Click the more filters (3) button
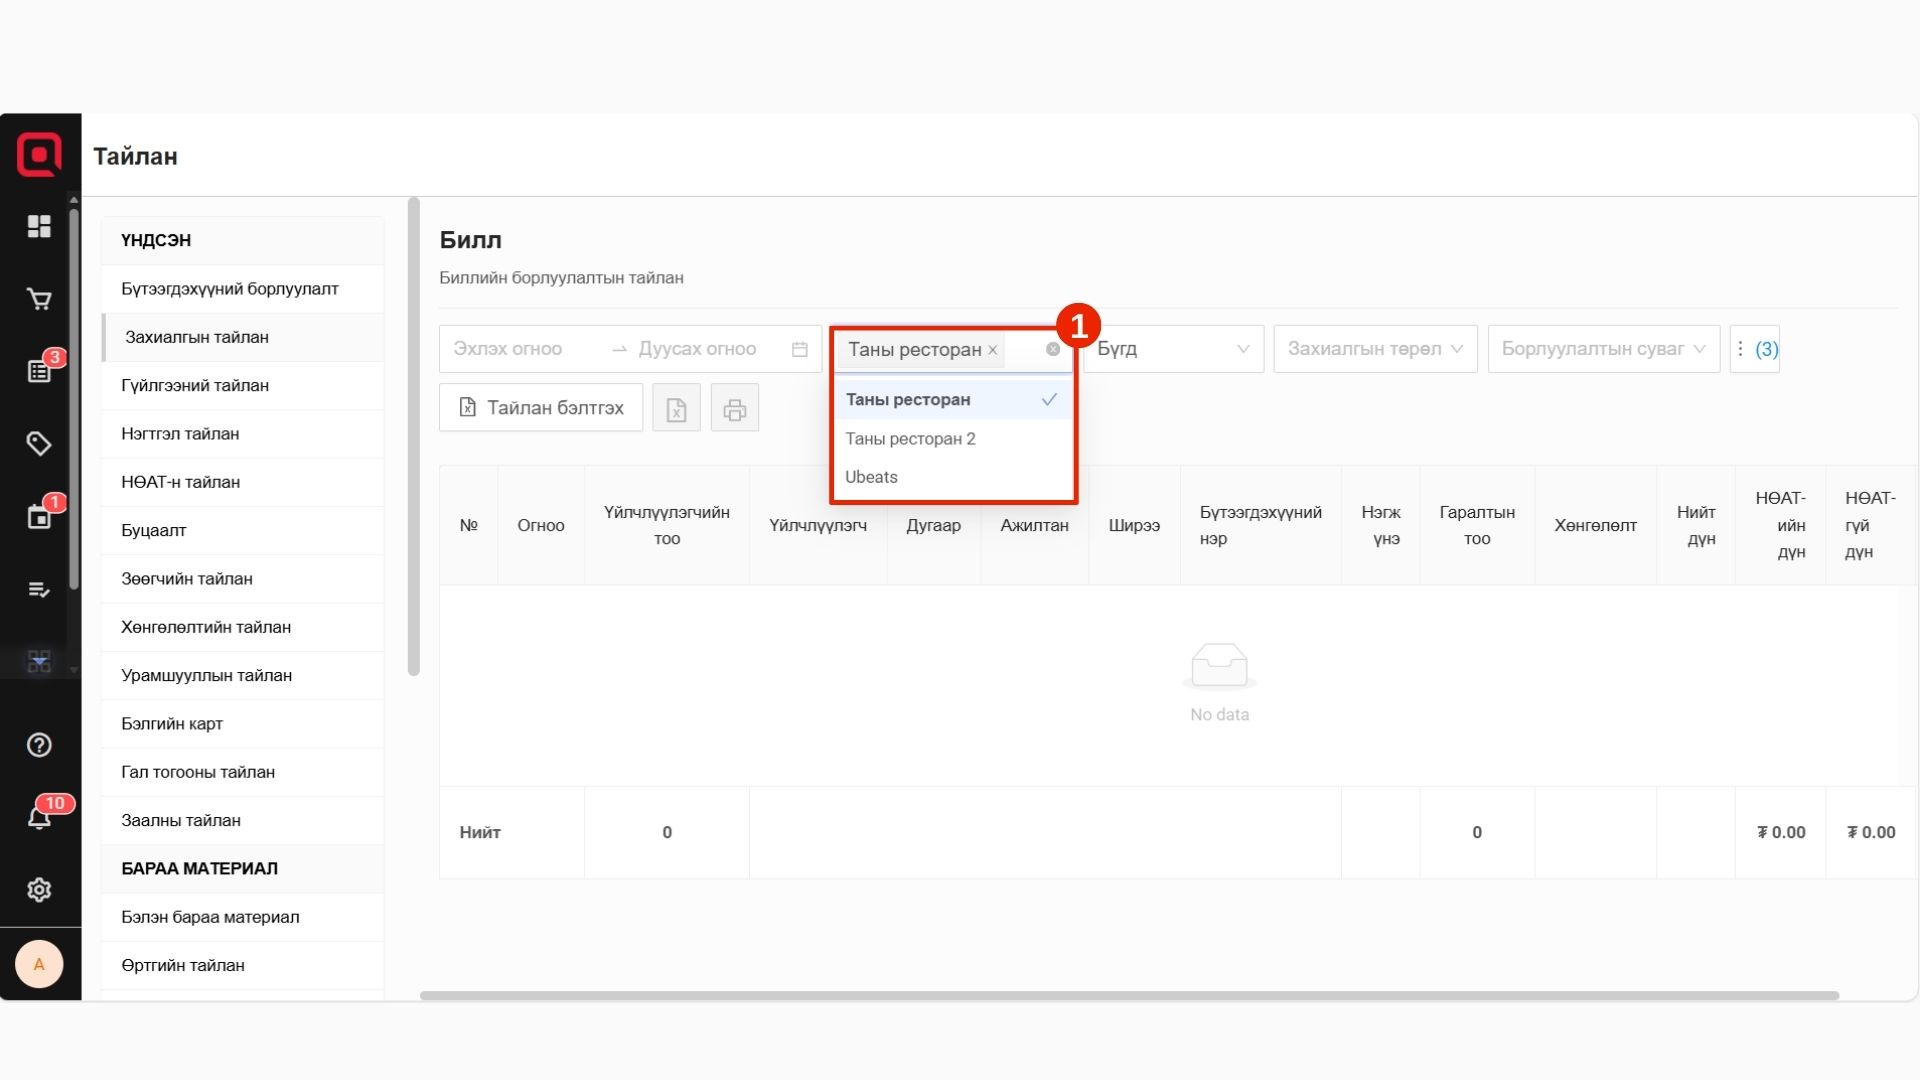This screenshot has height=1080, width=1920. 1755,349
